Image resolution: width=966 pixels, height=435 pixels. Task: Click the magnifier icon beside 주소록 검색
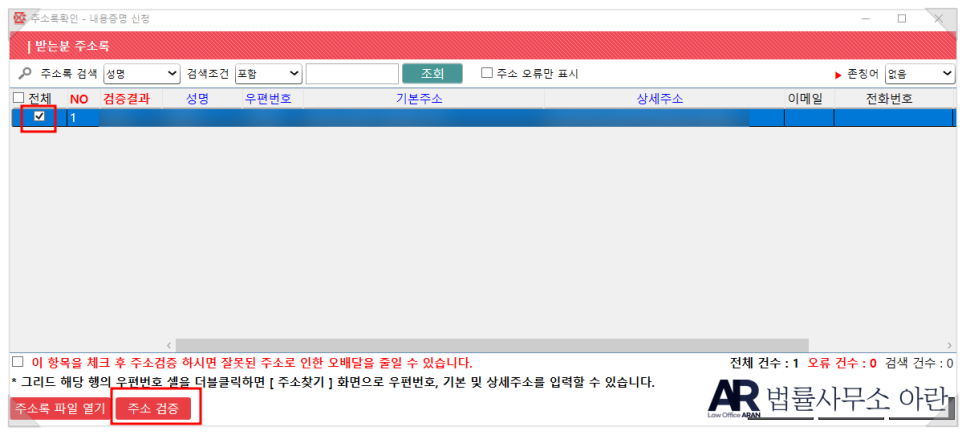tap(25, 74)
